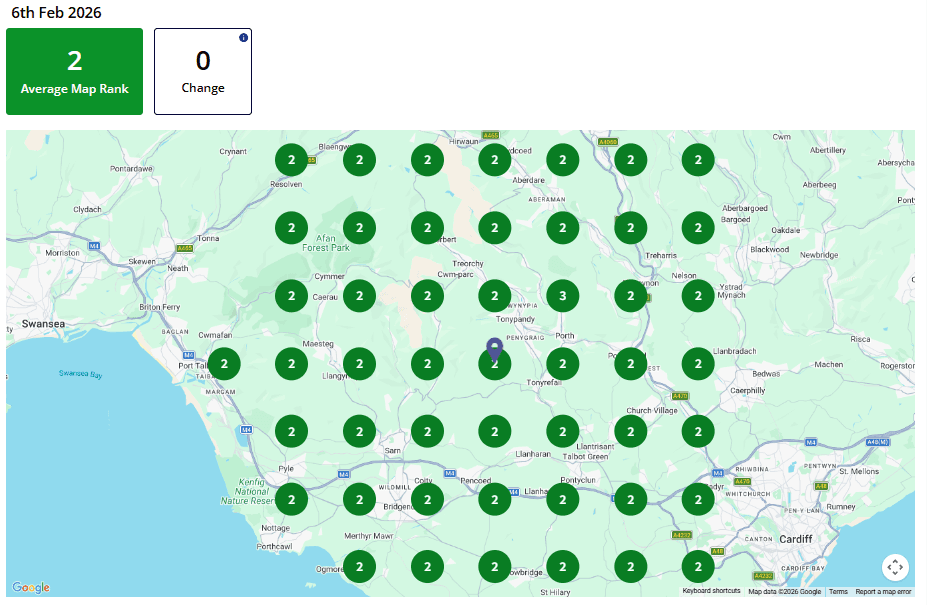Click the info icon on Change card

(x=243, y=38)
